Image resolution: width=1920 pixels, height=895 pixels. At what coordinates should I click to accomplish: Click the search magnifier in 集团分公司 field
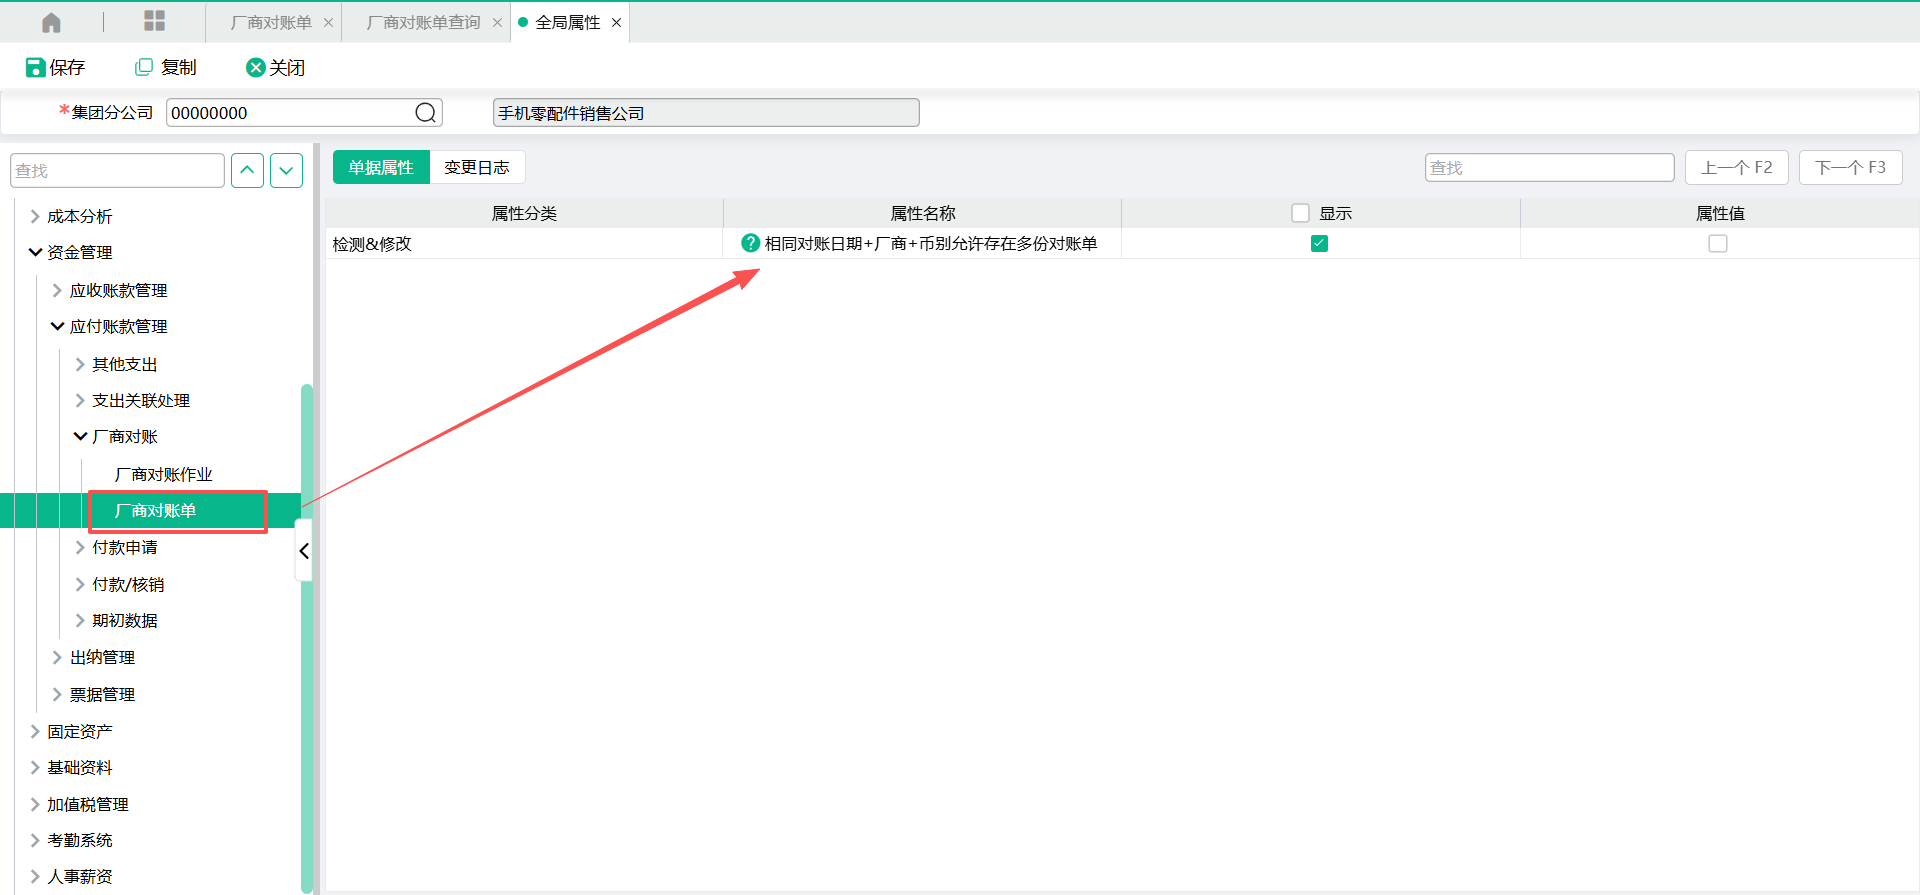click(x=425, y=113)
